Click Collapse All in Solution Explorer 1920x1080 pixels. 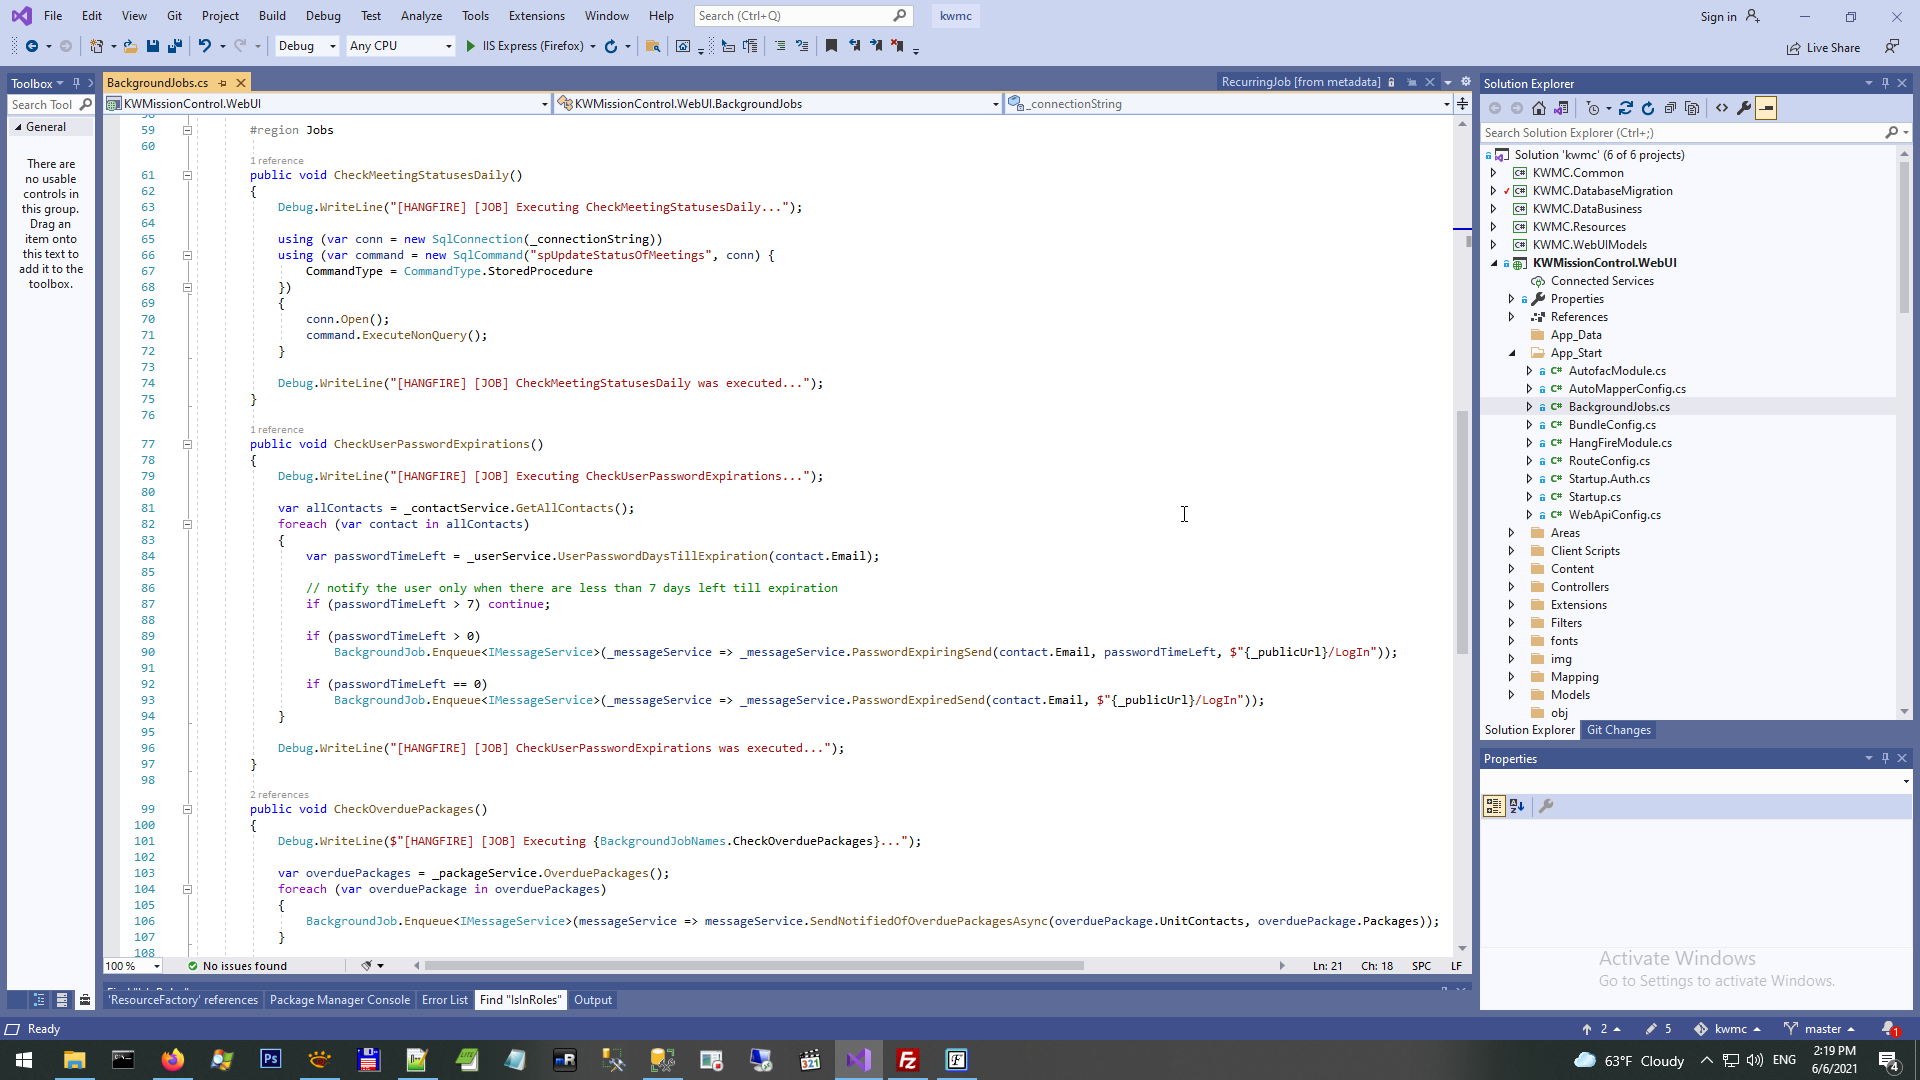pos(1670,108)
